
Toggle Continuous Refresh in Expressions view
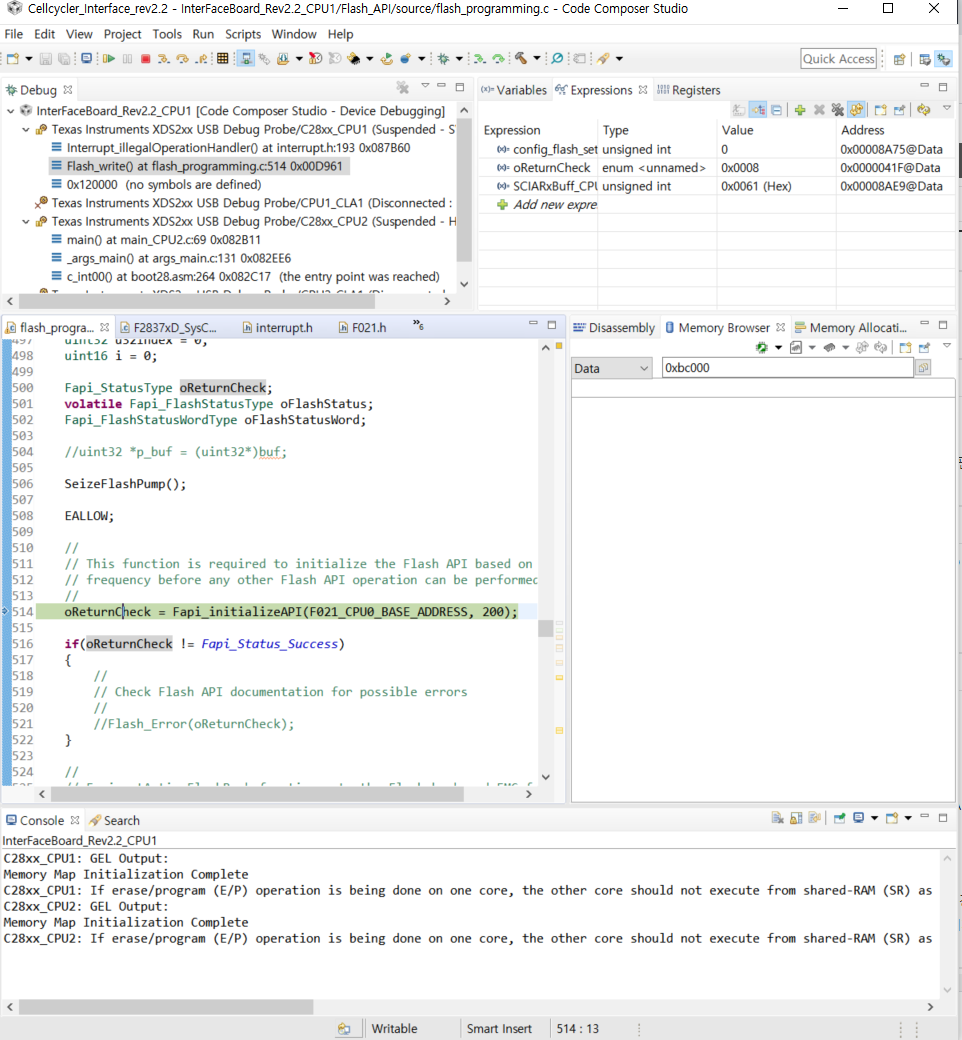point(856,110)
